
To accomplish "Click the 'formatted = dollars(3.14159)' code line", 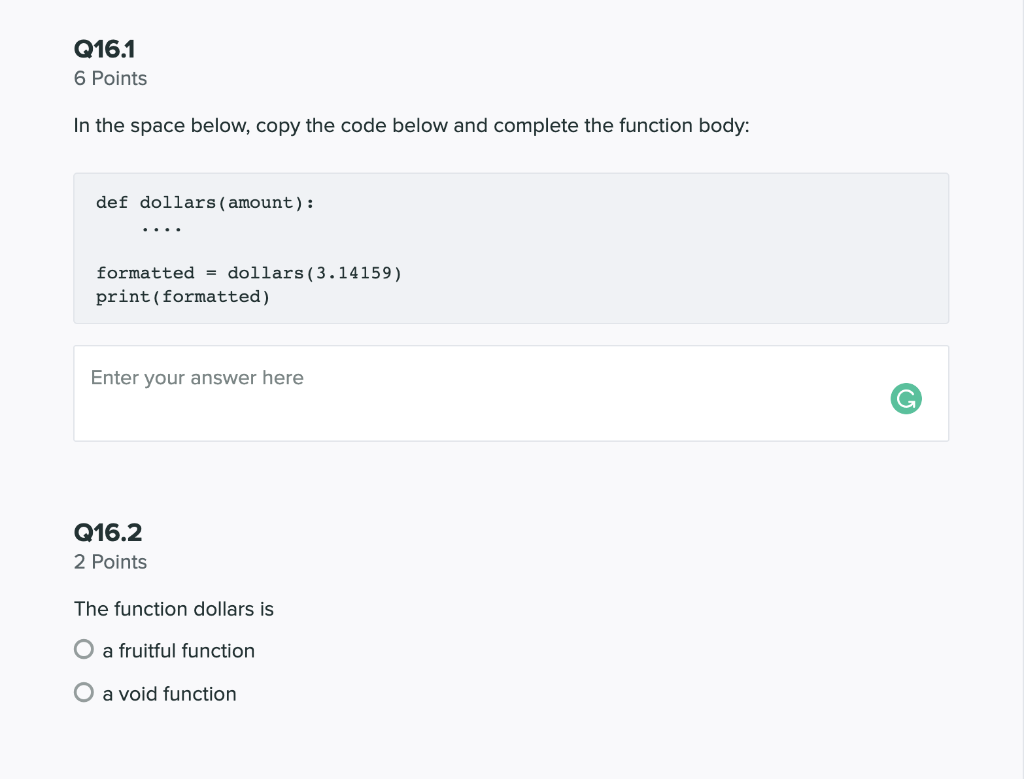I will pos(249,272).
